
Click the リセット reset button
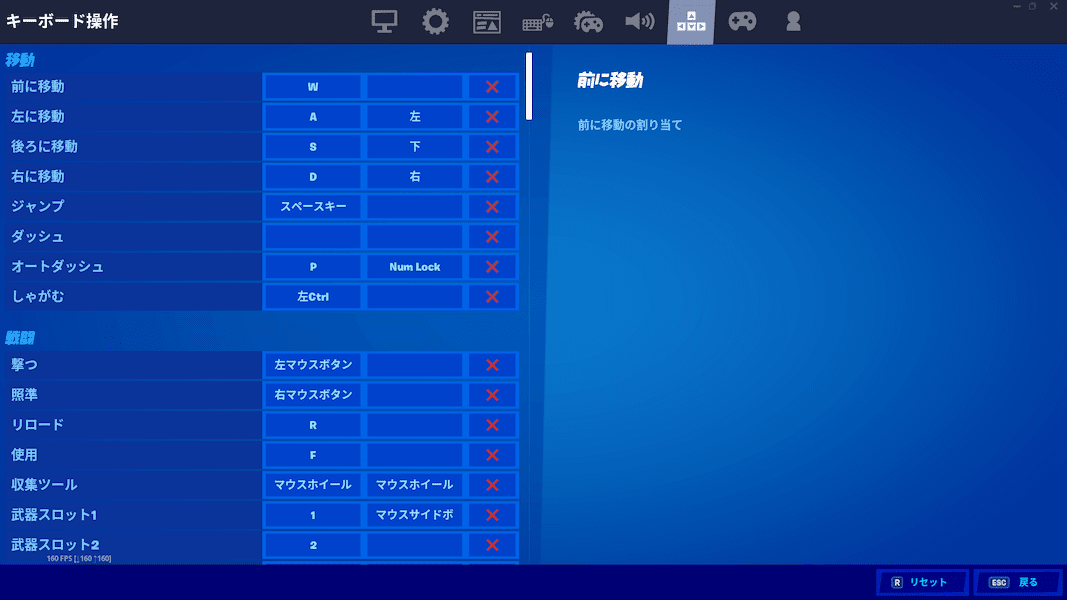922,582
